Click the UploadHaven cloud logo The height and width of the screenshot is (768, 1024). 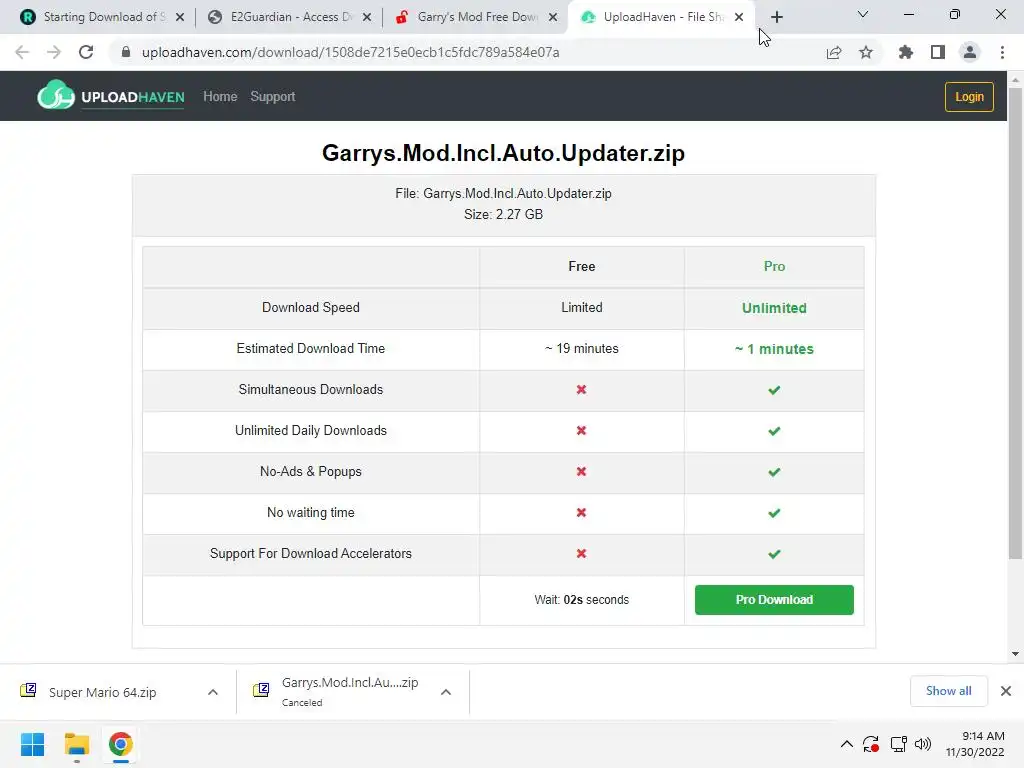[56, 95]
